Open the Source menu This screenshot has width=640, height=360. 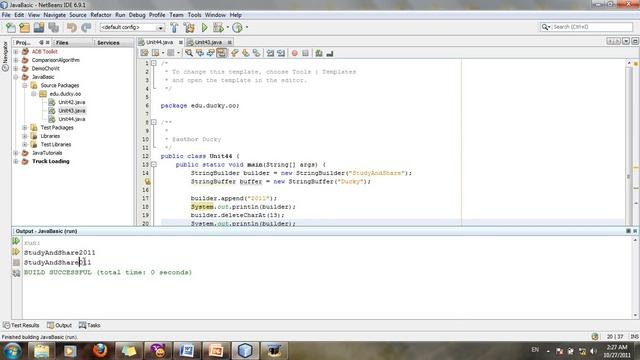(78, 15)
